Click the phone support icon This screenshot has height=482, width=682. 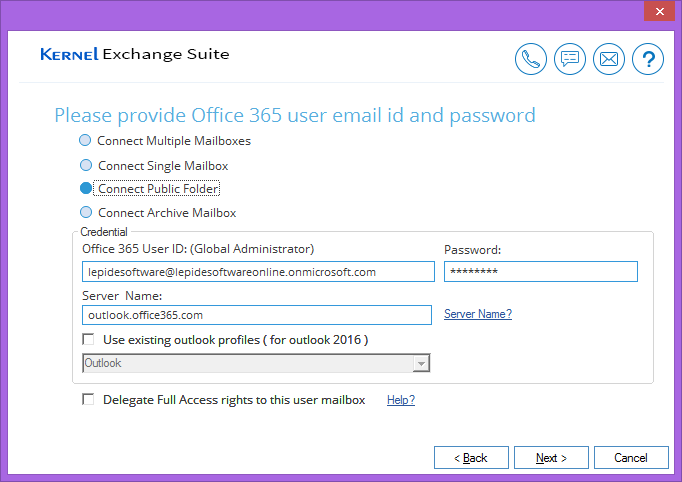[x=531, y=59]
